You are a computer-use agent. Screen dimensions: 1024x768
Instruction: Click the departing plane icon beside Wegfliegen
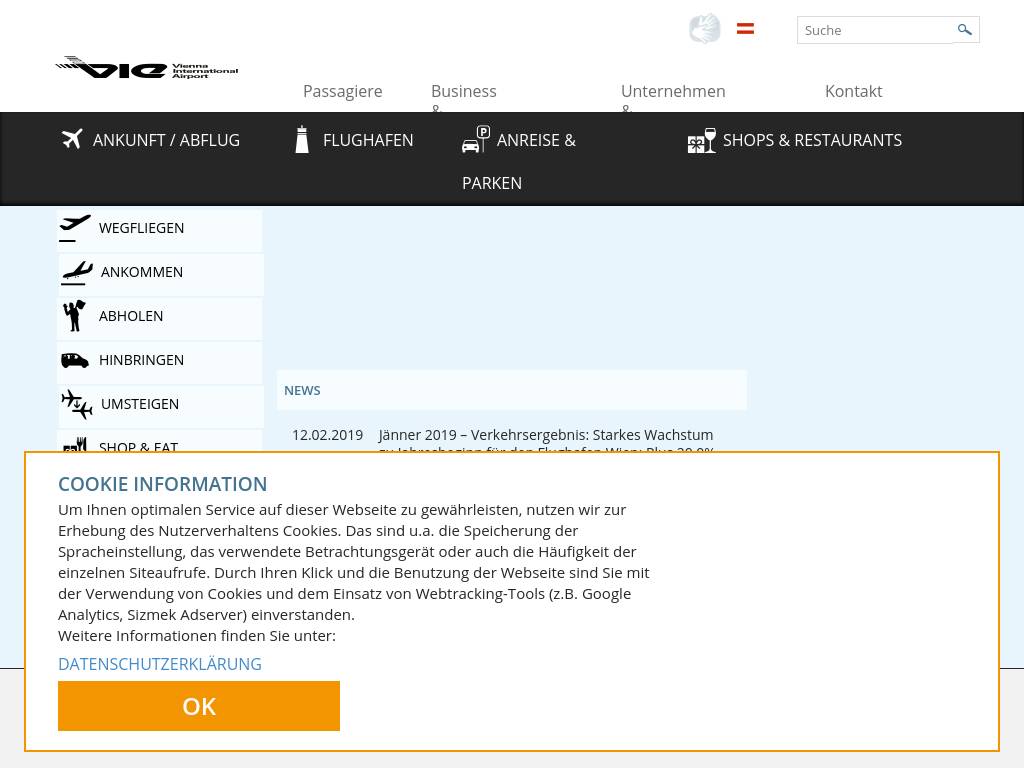pos(75,228)
